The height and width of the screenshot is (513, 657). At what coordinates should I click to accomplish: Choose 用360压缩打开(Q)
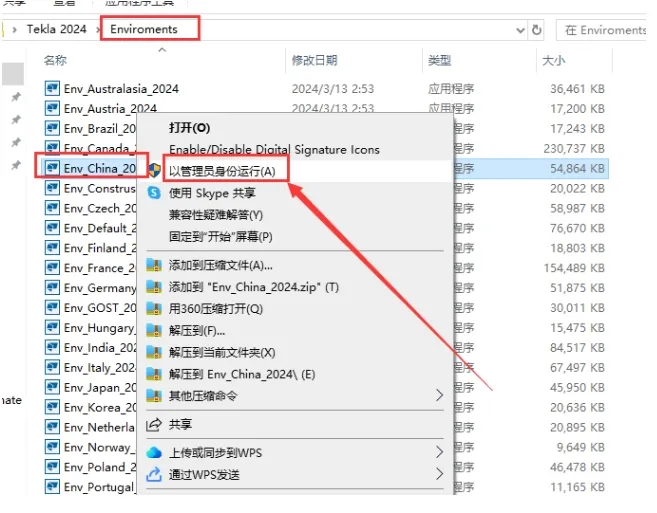tap(216, 309)
